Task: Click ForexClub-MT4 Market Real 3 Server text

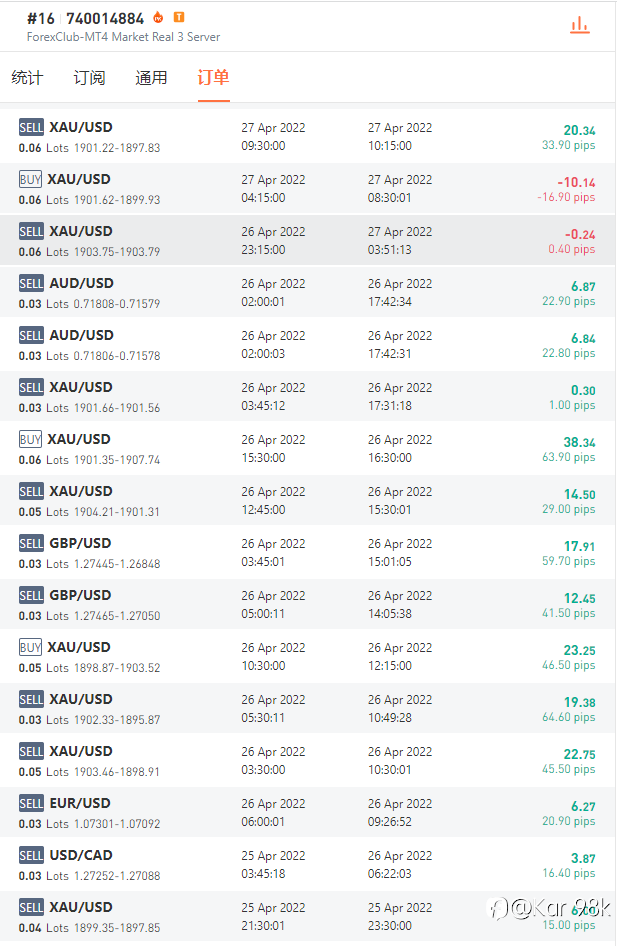Action: pyautogui.click(x=123, y=37)
